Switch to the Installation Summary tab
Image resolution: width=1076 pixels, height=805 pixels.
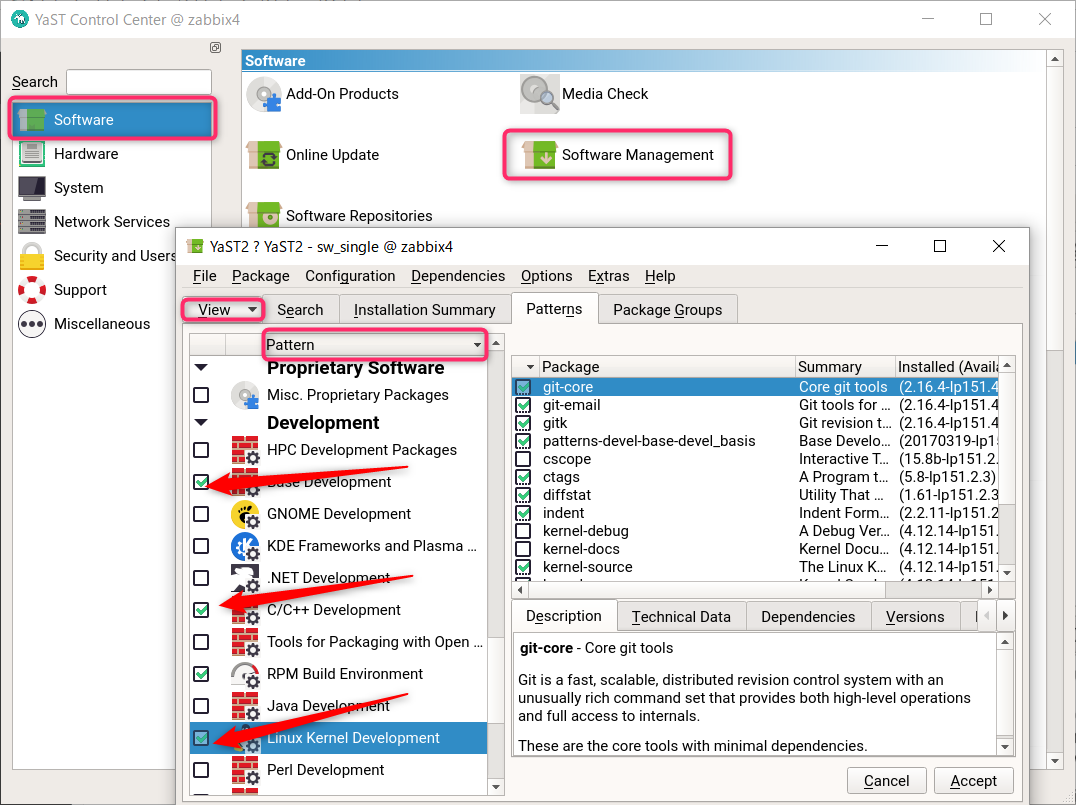point(424,310)
